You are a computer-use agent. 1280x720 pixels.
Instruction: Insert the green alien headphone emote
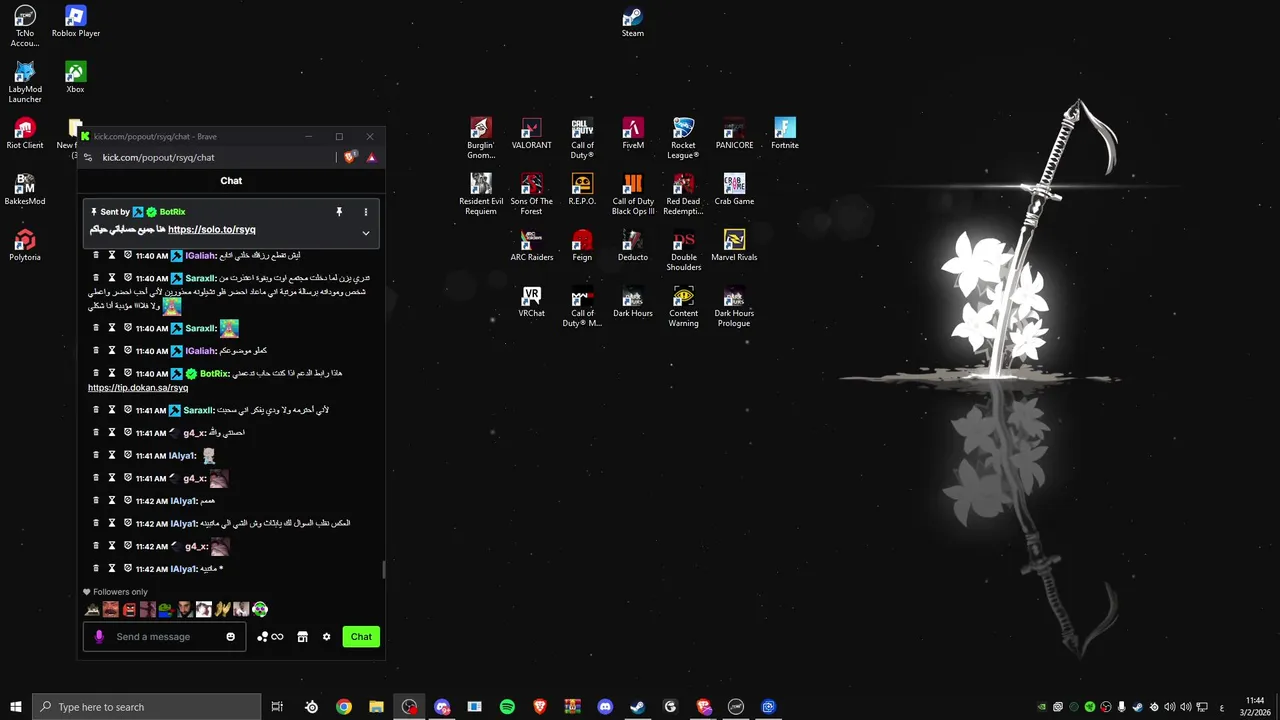(260, 609)
